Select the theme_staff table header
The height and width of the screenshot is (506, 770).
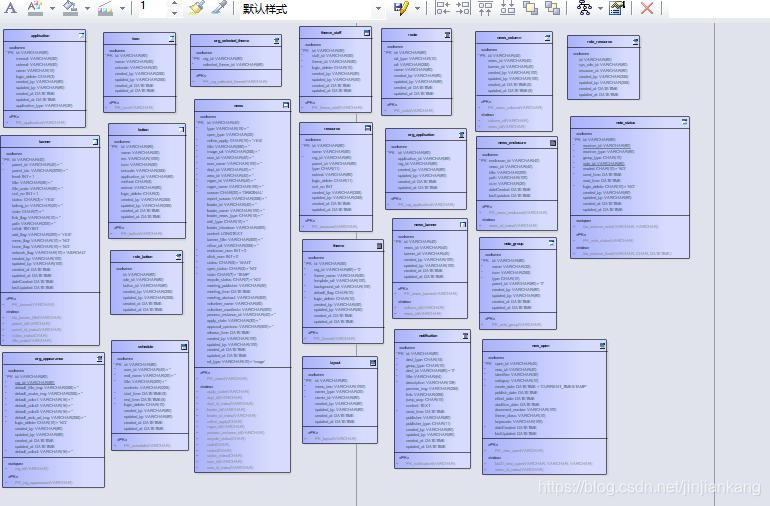click(x=335, y=32)
